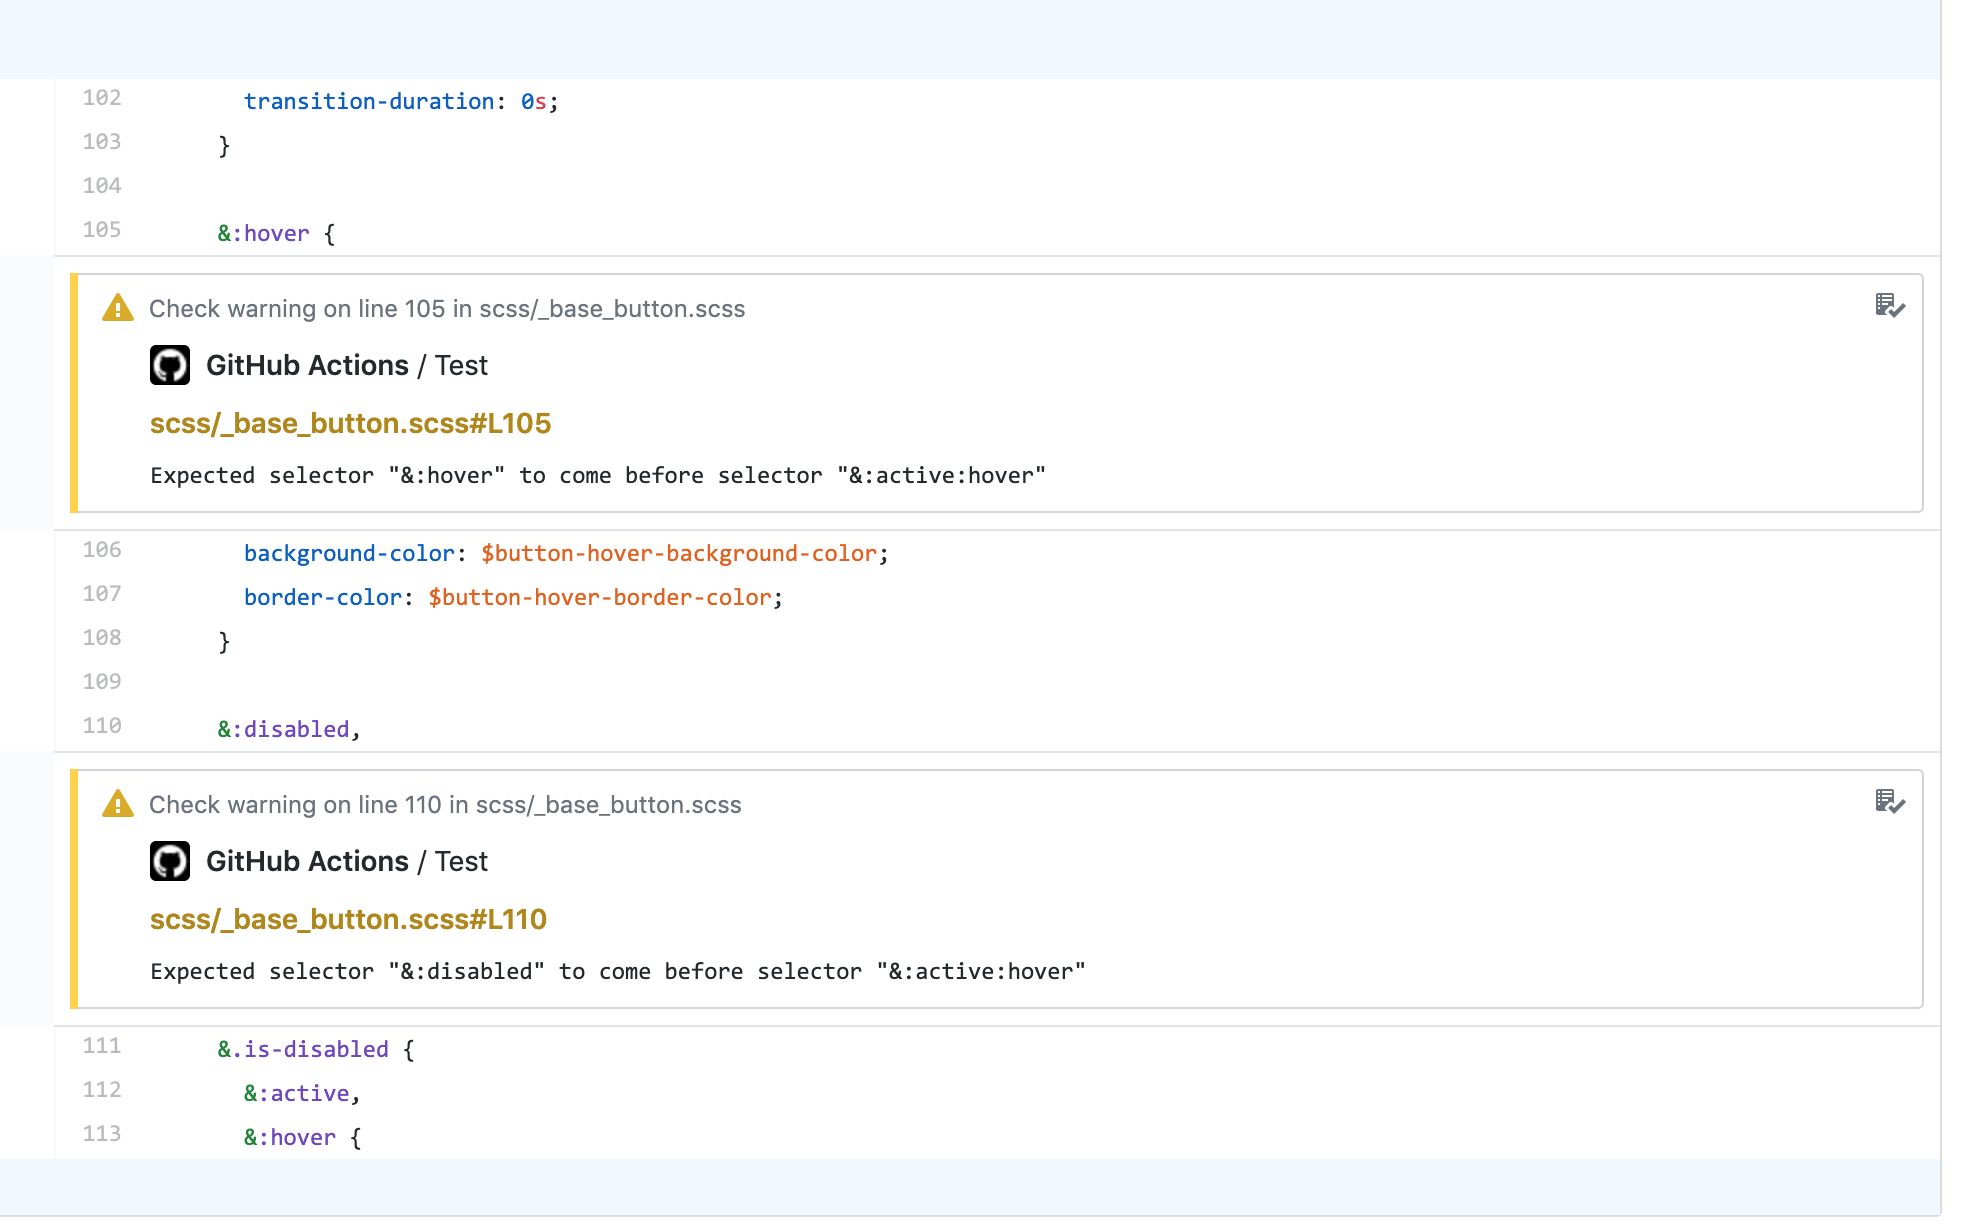The width and height of the screenshot is (1966, 1230).
Task: Click $button-hover-border-color variable
Action: coord(600,597)
